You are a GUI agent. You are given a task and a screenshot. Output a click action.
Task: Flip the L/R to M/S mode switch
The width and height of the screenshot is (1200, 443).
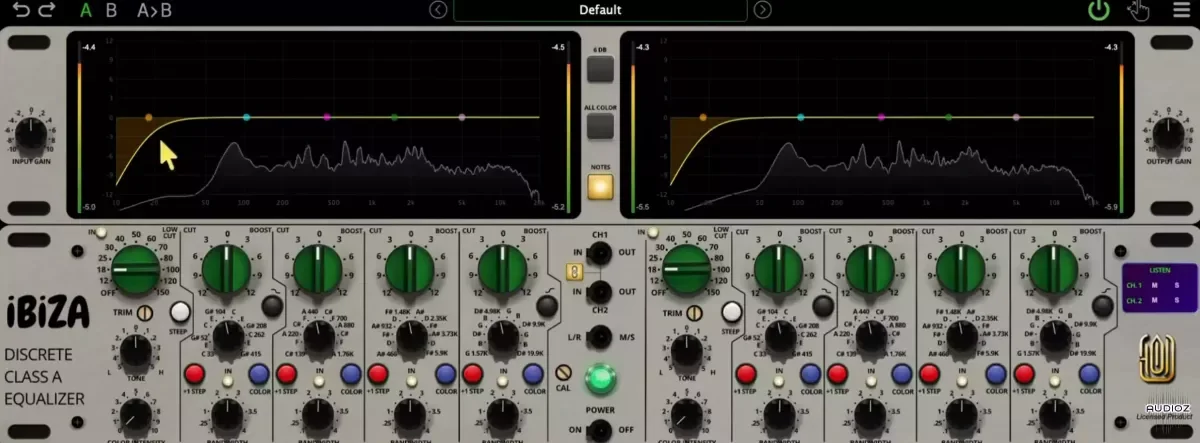point(601,338)
